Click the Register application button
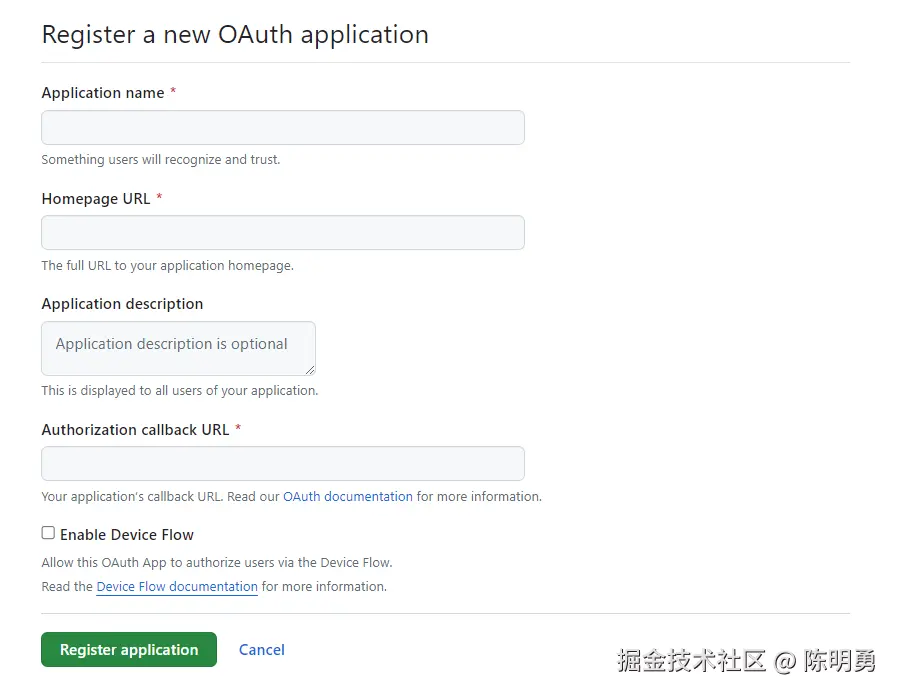The width and height of the screenshot is (898, 695). 129,649
